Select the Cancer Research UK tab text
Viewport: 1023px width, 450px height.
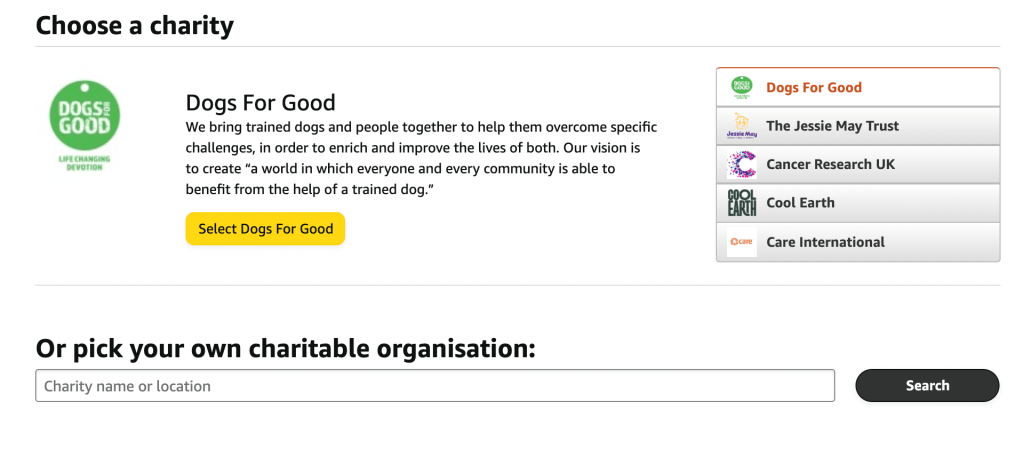830,164
